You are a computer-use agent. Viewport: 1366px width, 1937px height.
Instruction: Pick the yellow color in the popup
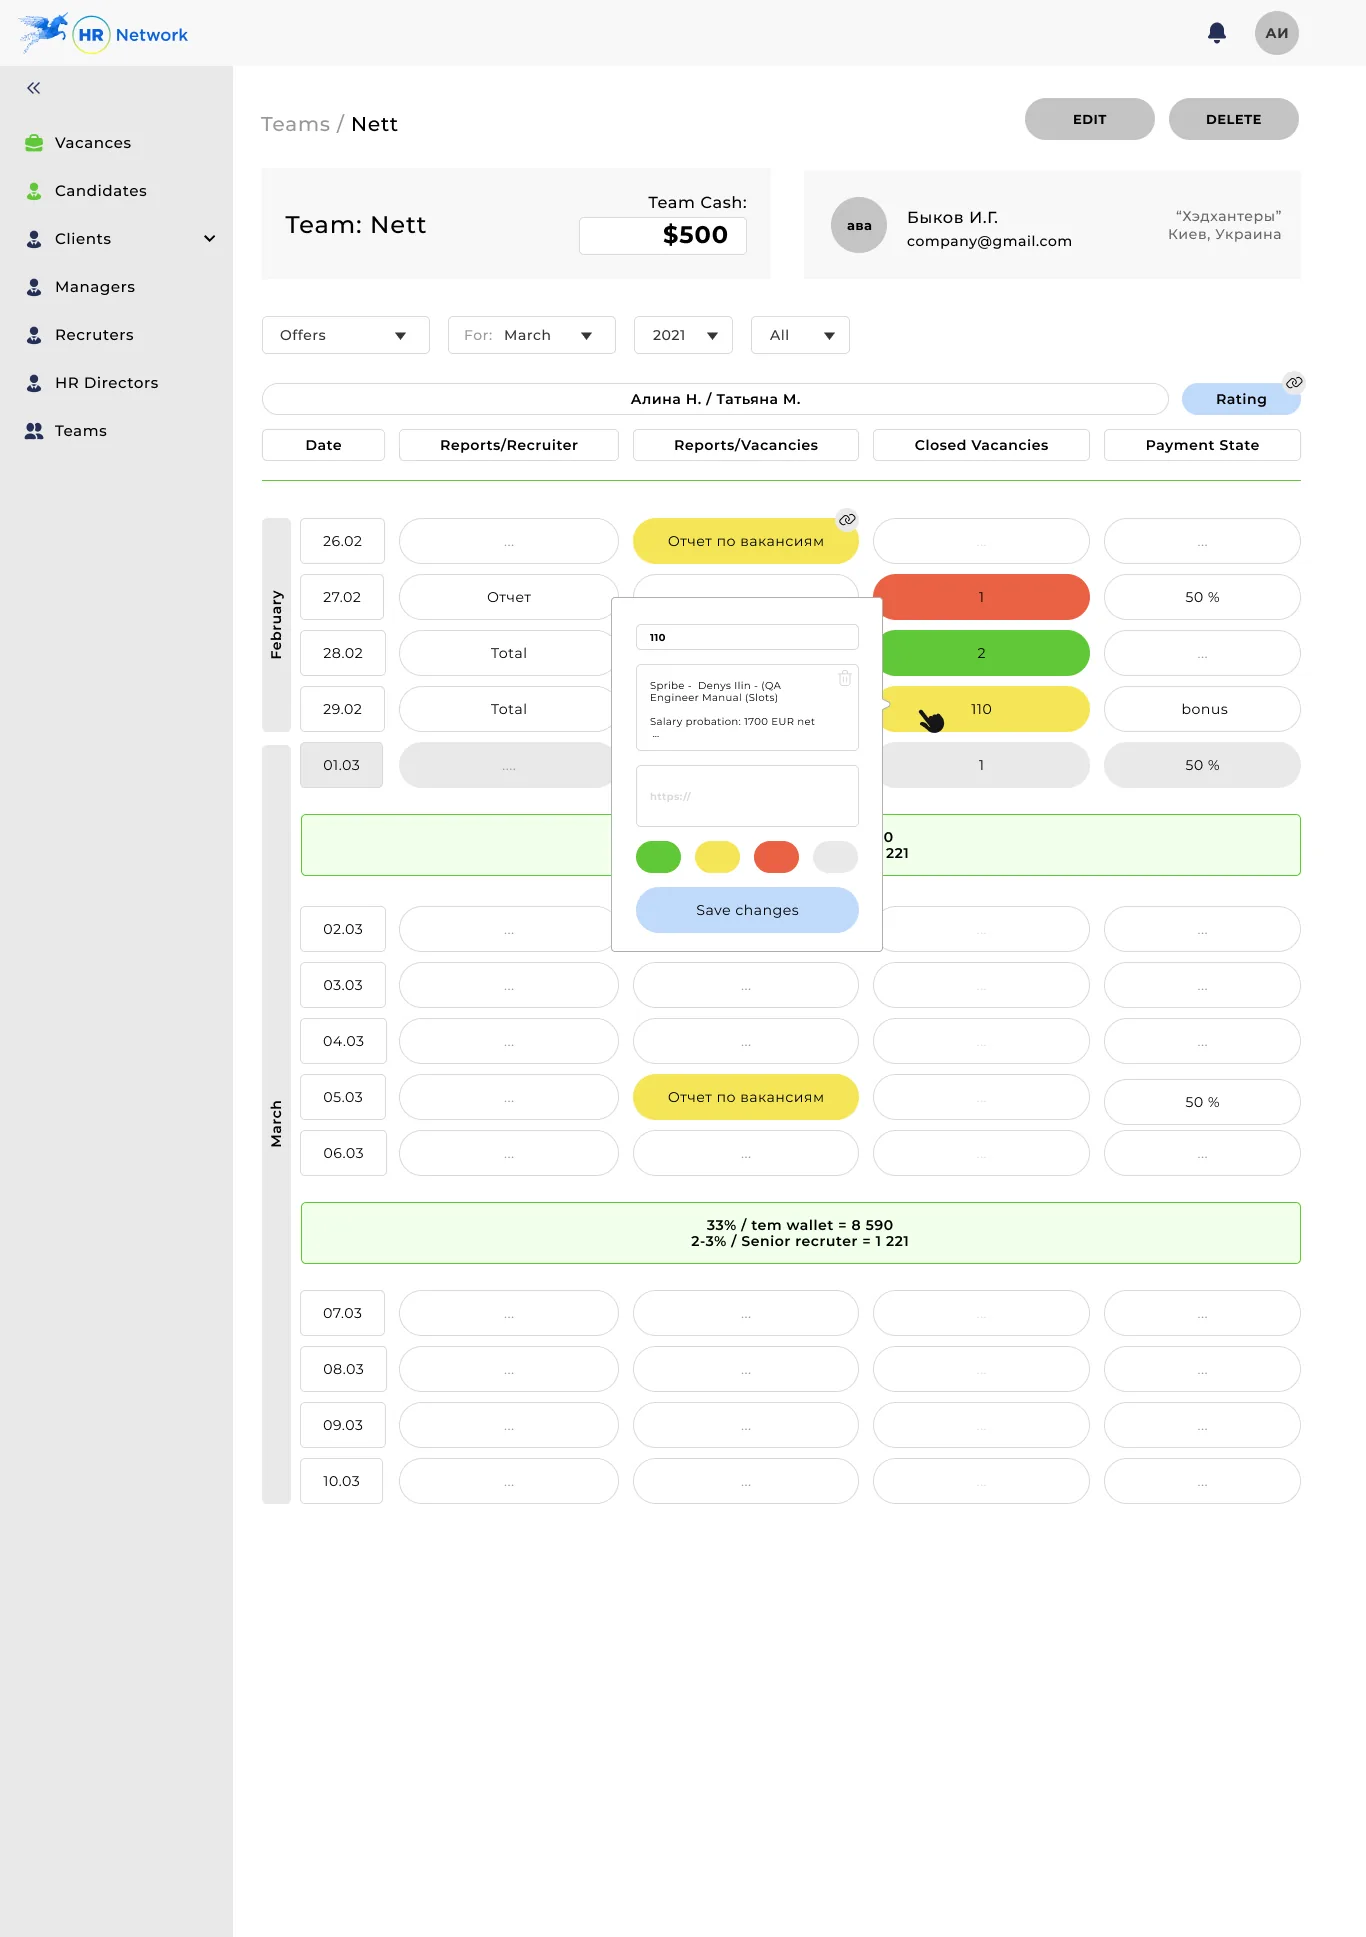coord(717,857)
